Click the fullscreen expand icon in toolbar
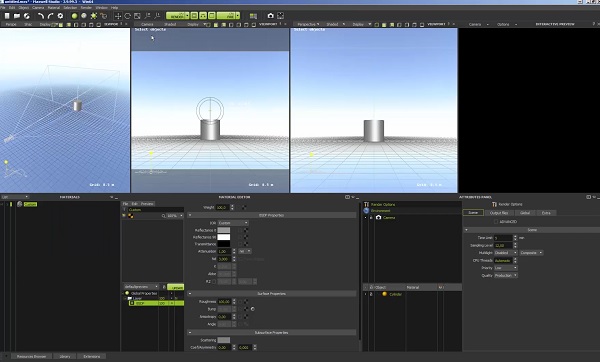 (x=280, y=16)
